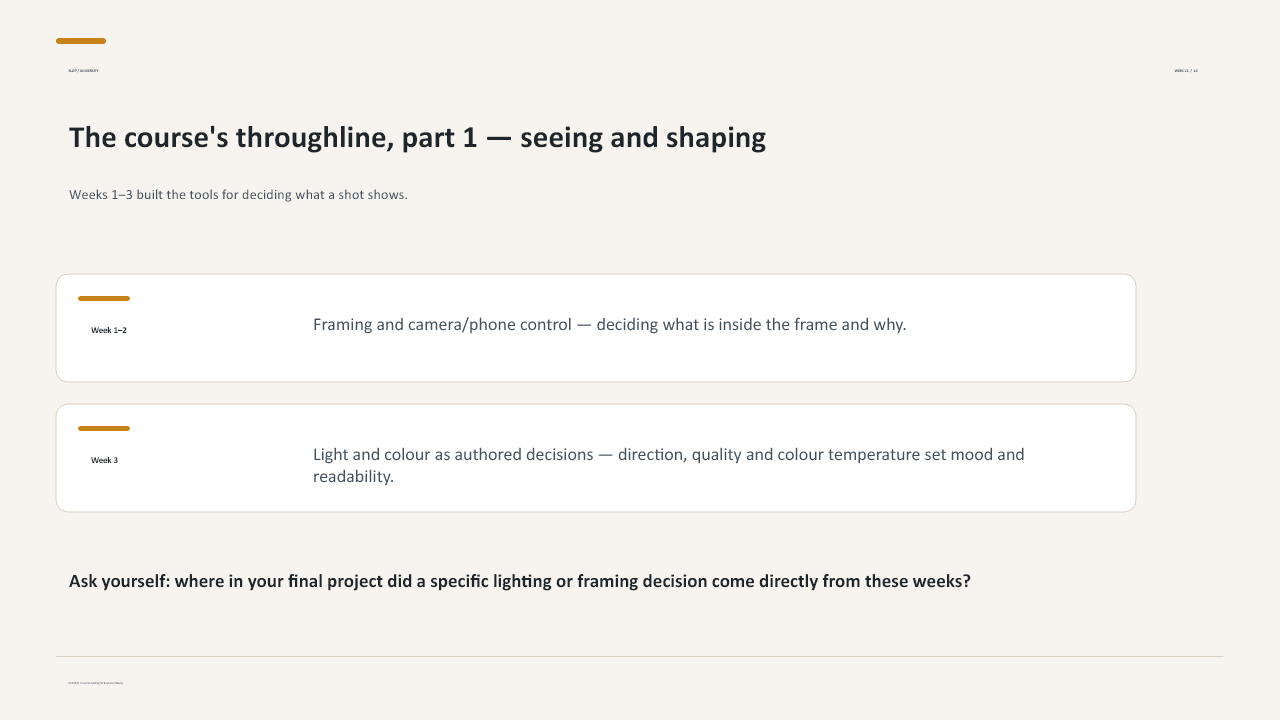This screenshot has height=720, width=1280.
Task: Click the 'Ask yourself' question line
Action: (520, 581)
